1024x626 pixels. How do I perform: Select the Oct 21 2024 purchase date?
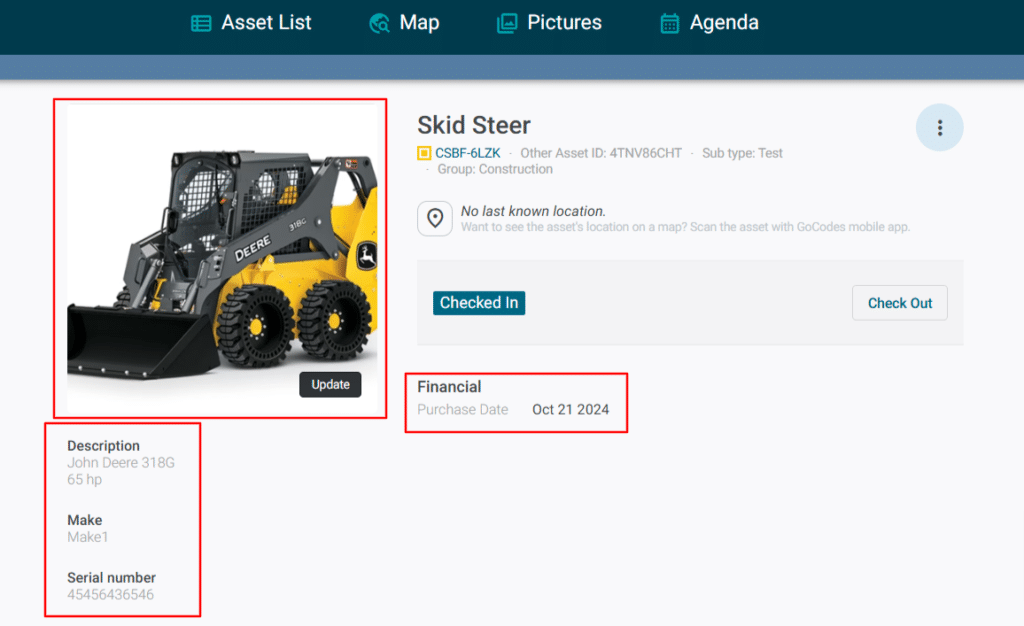tap(570, 410)
